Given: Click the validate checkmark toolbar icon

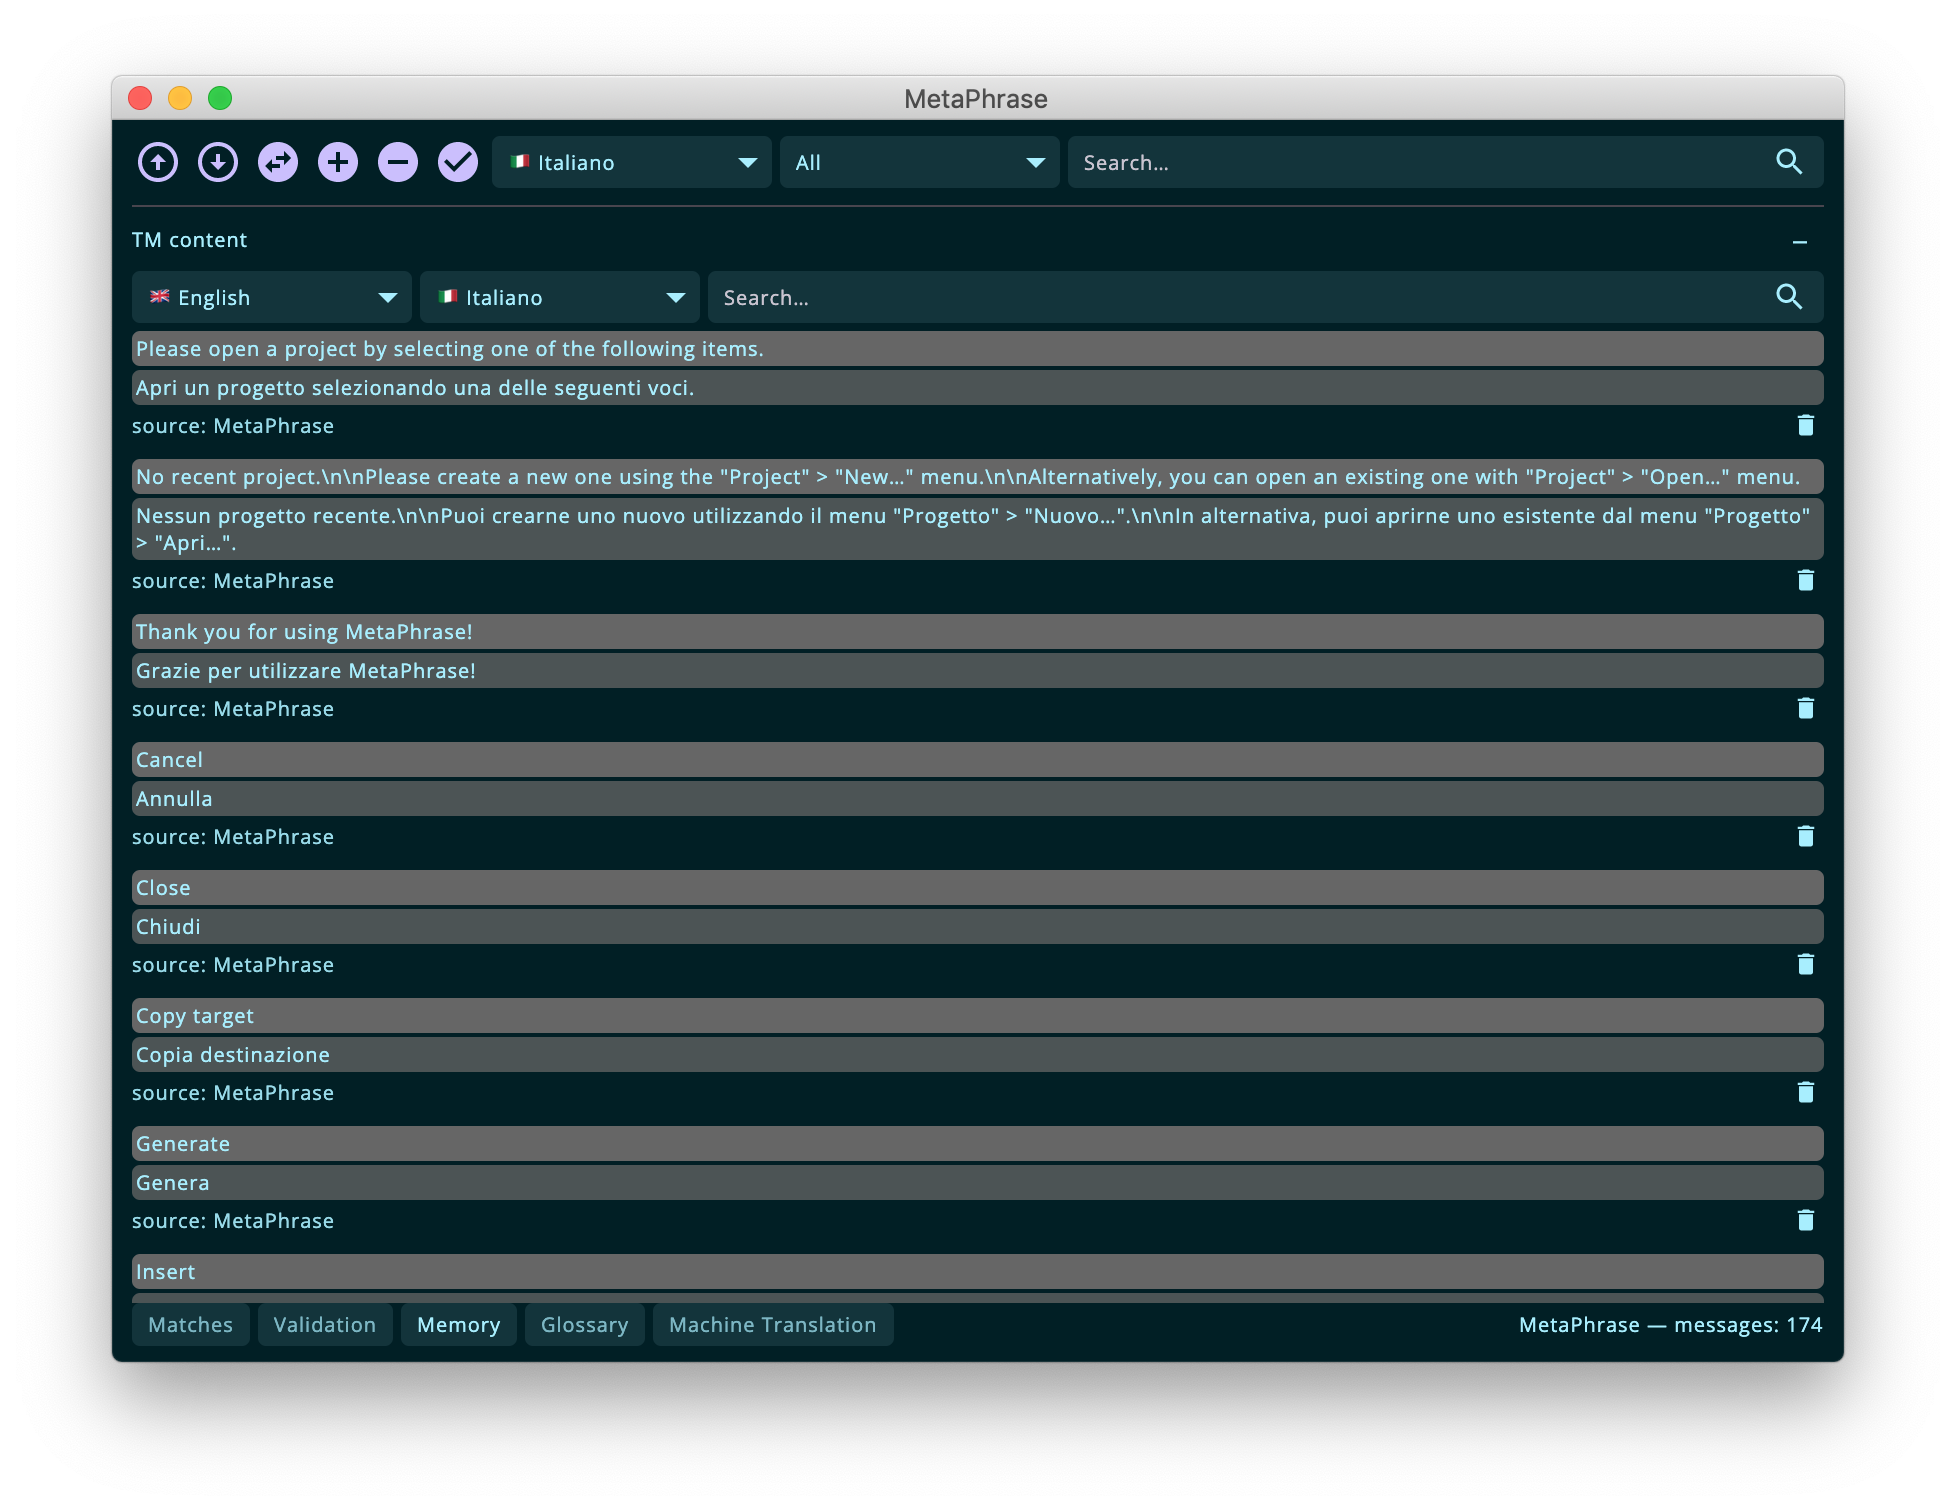Looking at the screenshot, I should pos(458,162).
